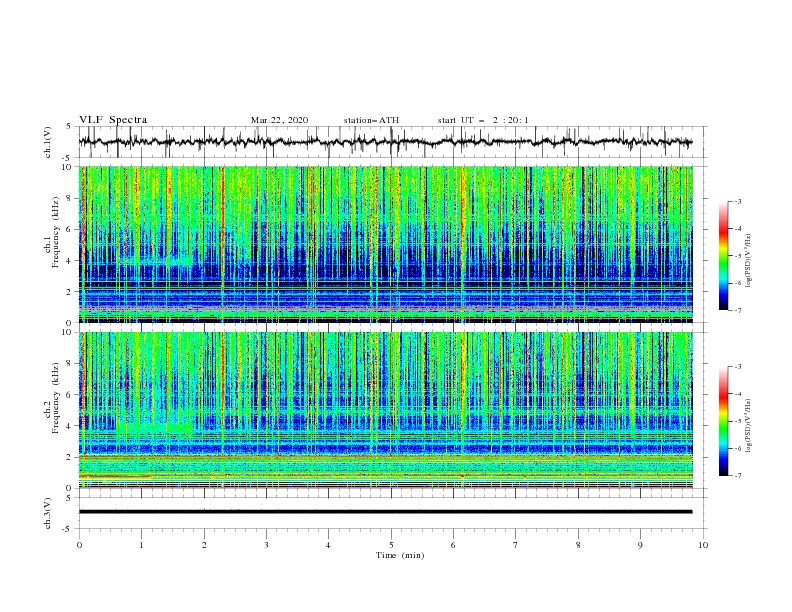Screen dimensions: 792x612
Task: Click the ch.1 voltage waveform trace
Action: click(x=385, y=142)
